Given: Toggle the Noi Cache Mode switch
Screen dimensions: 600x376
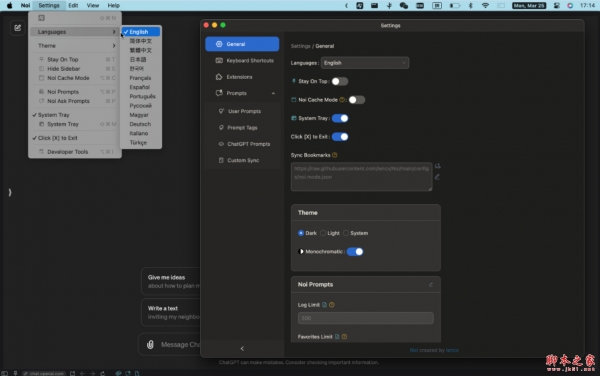Looking at the screenshot, I should [357, 100].
